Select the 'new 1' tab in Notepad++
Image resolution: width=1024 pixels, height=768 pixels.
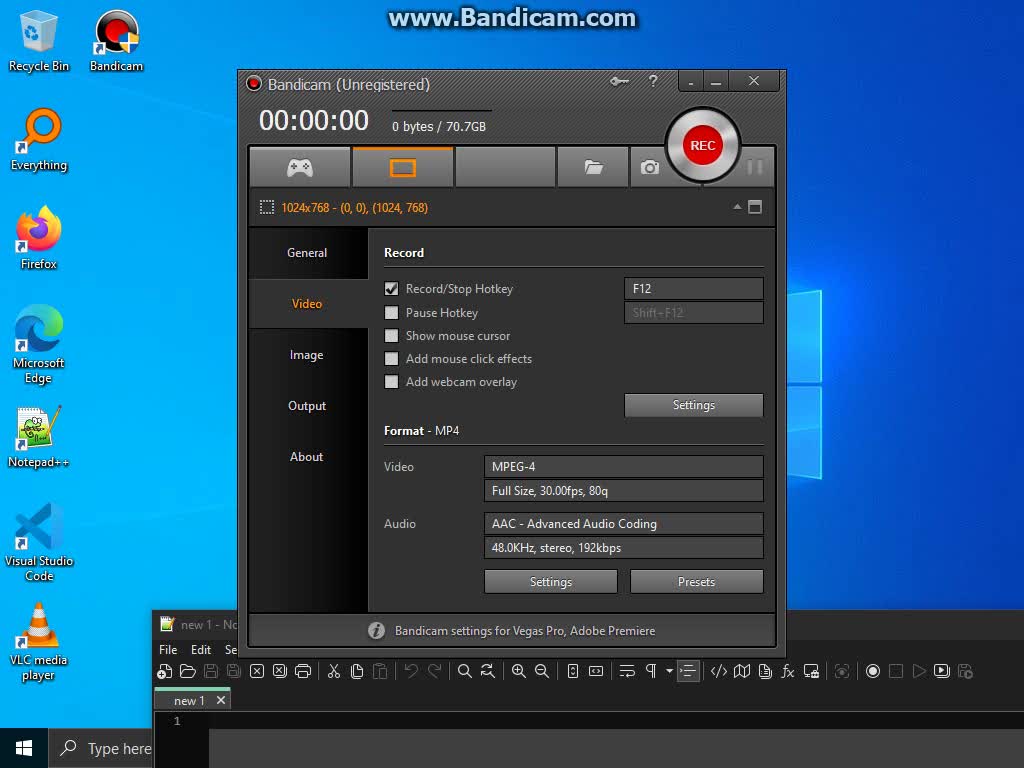[188, 700]
